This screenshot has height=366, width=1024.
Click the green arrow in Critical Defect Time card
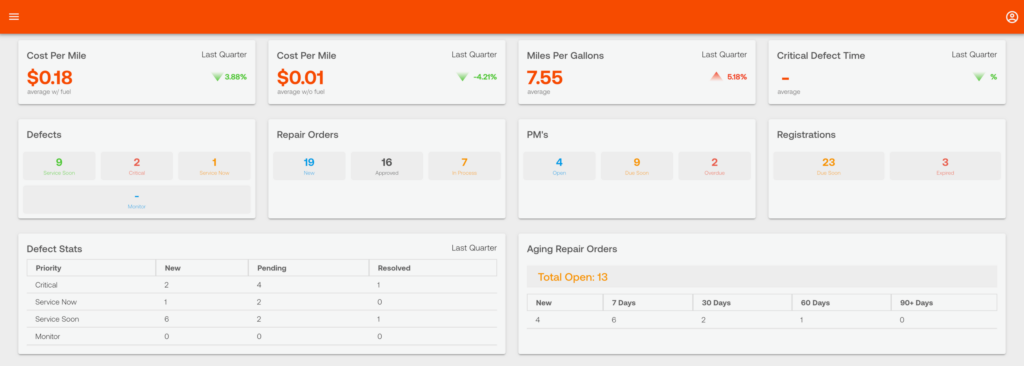pos(978,77)
